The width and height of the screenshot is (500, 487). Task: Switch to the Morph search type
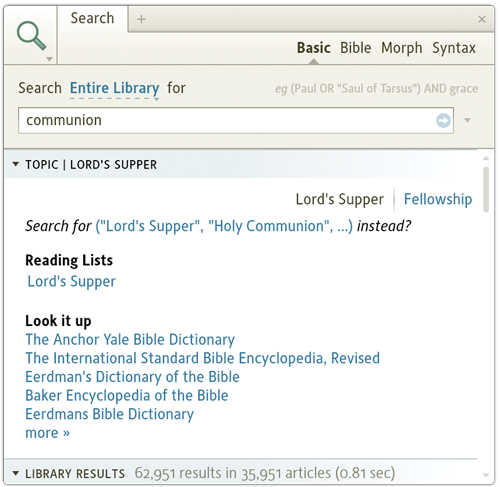401,49
